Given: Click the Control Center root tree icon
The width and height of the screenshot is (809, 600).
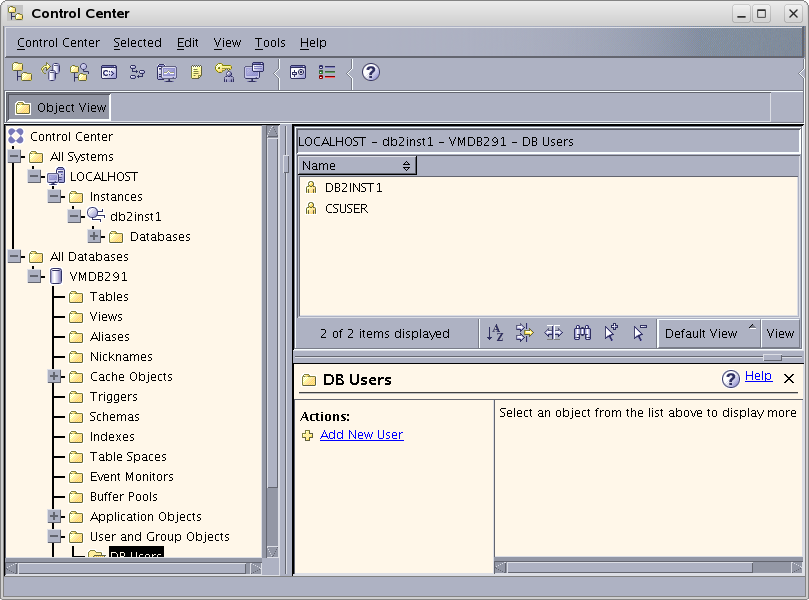Looking at the screenshot, I should pyautogui.click(x=16, y=136).
